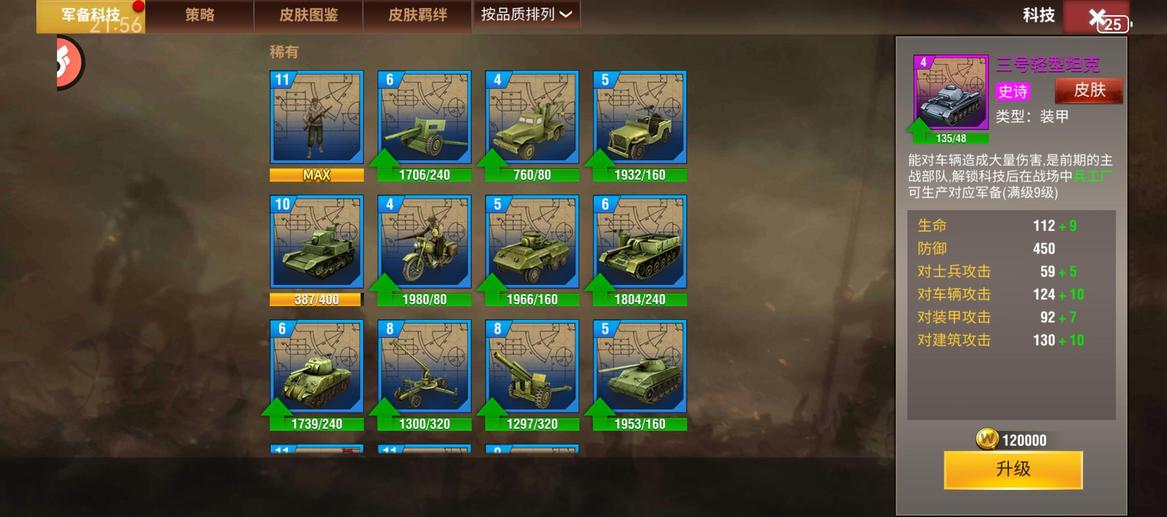Click the 升级 upgrade button

click(x=1013, y=469)
